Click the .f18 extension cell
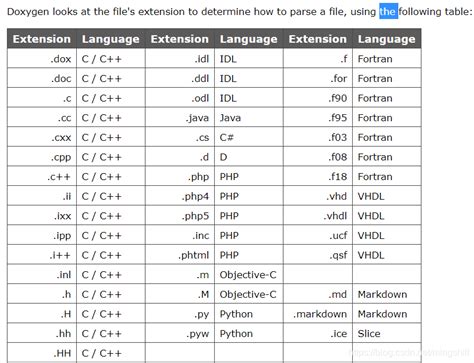Viewport: 474px width, 363px height. (318, 176)
